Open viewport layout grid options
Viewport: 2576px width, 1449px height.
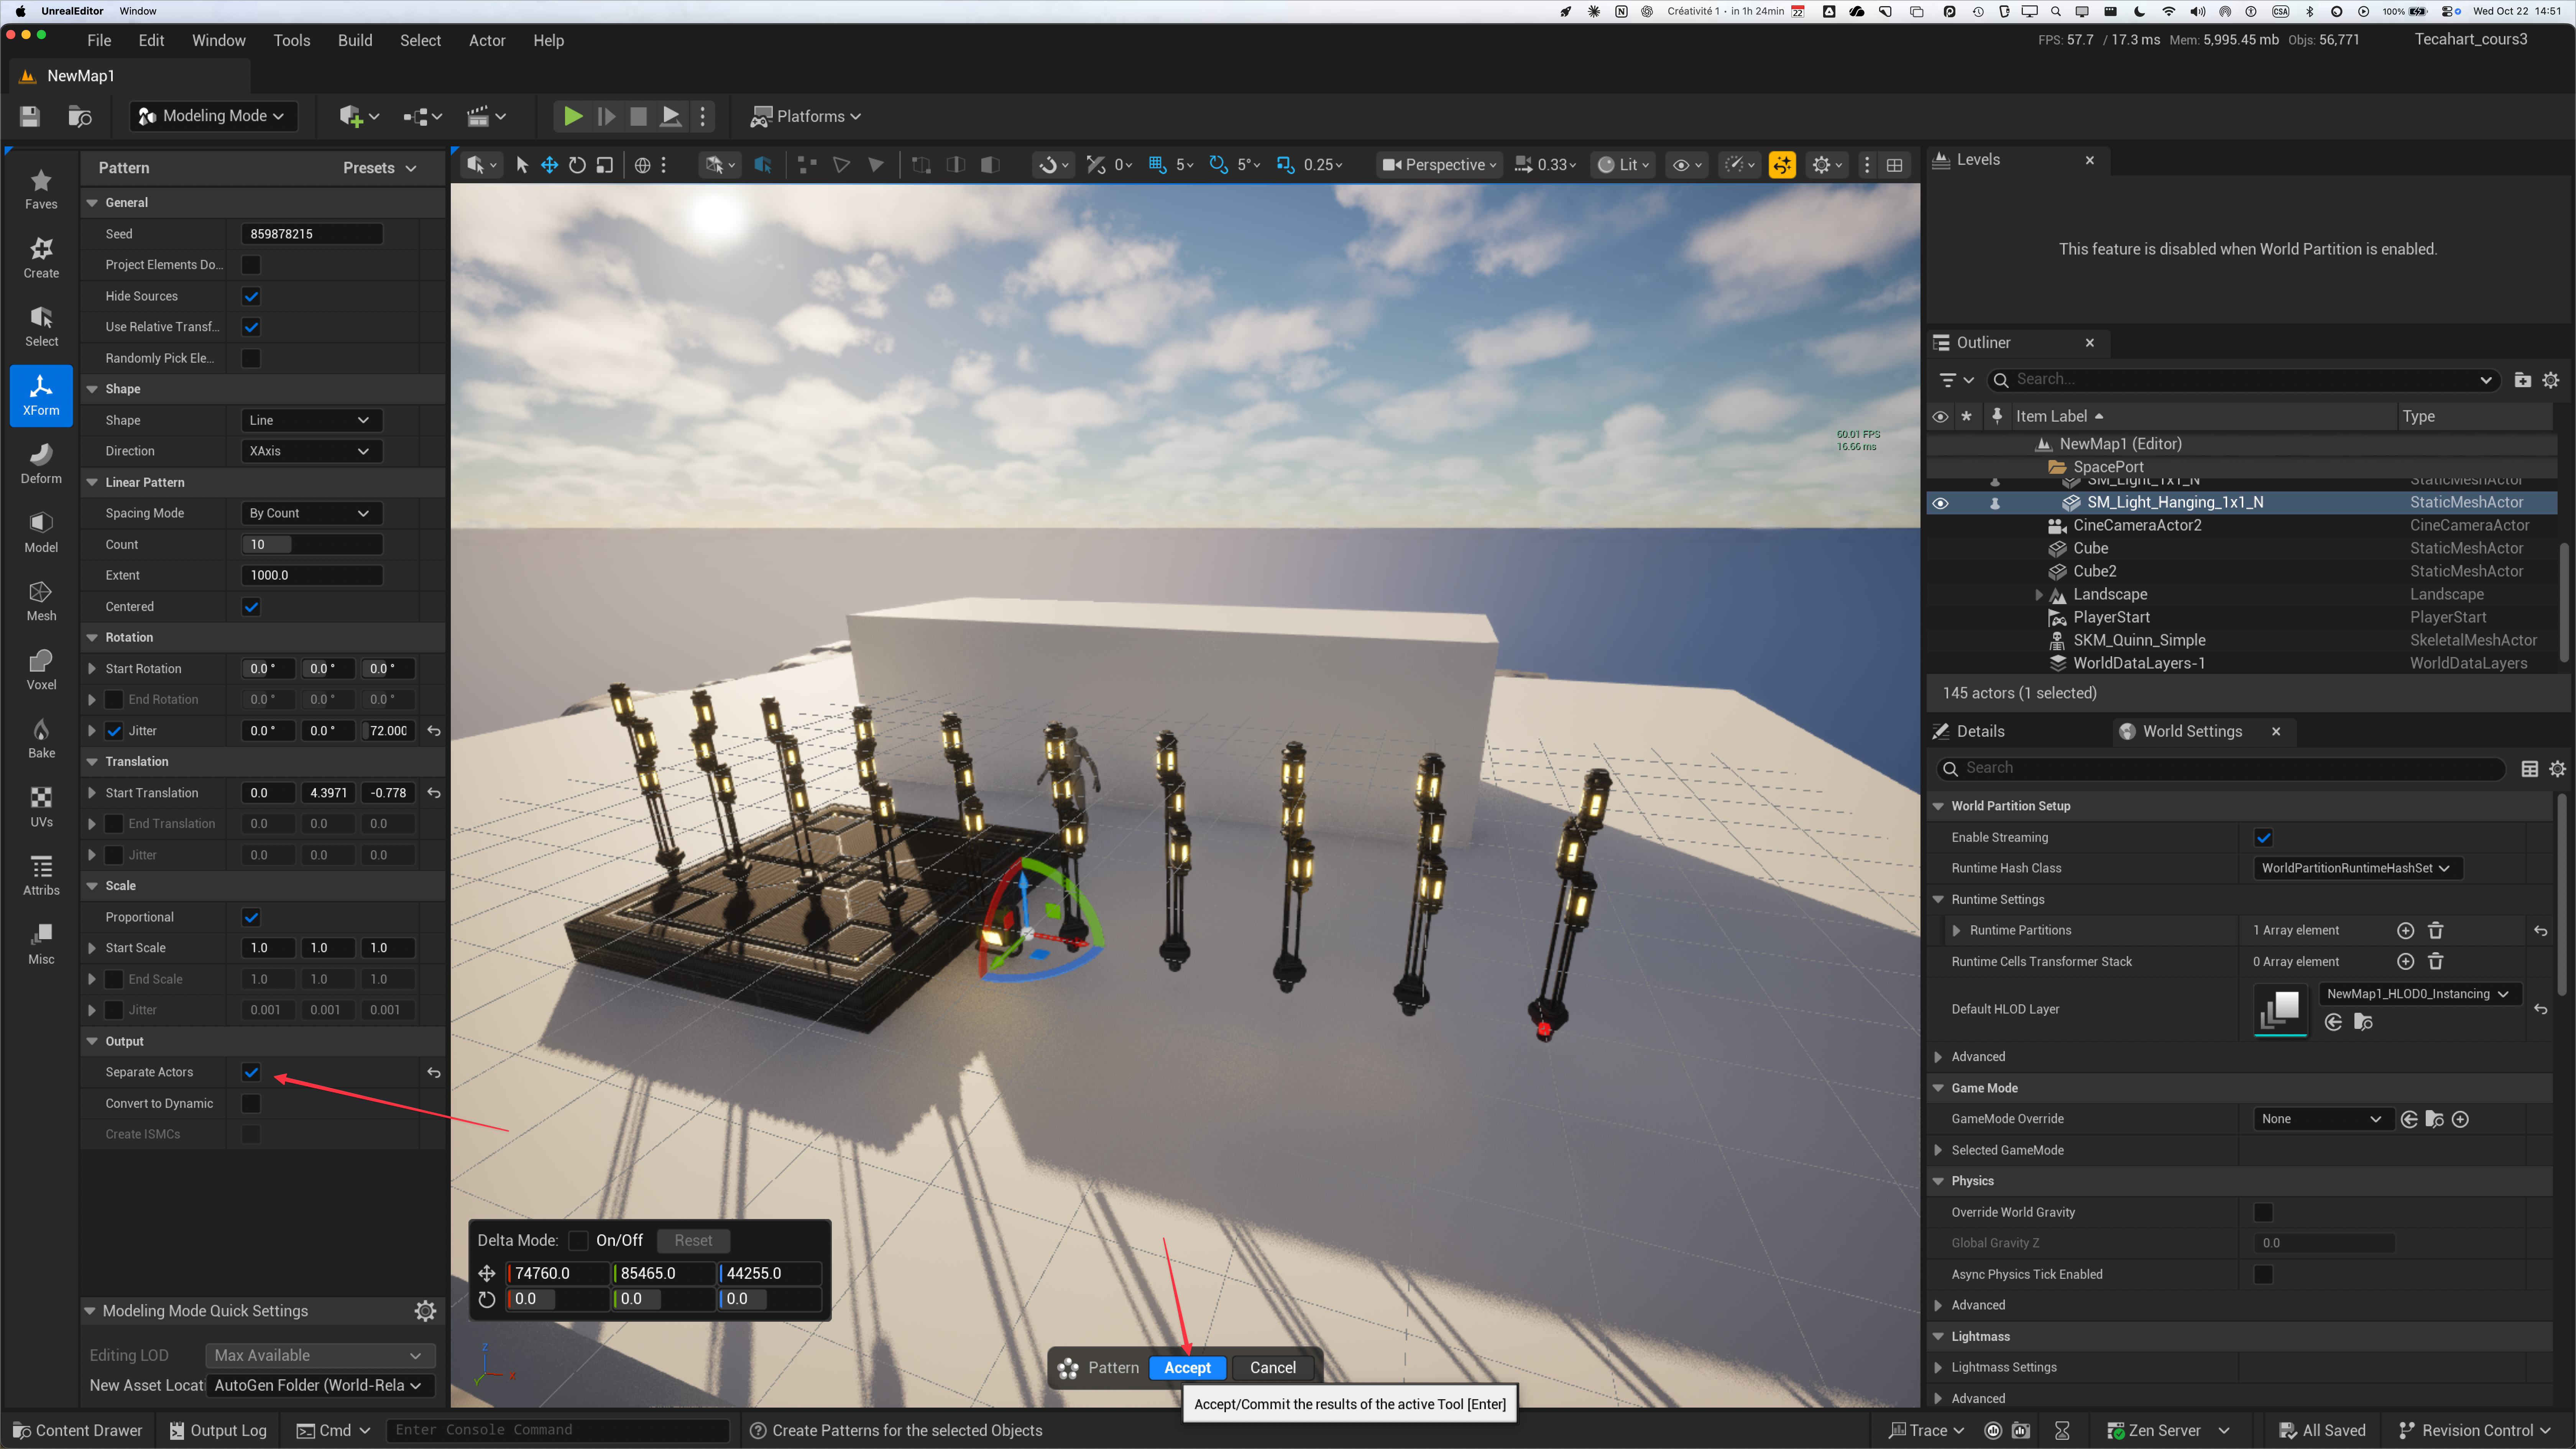point(1894,165)
